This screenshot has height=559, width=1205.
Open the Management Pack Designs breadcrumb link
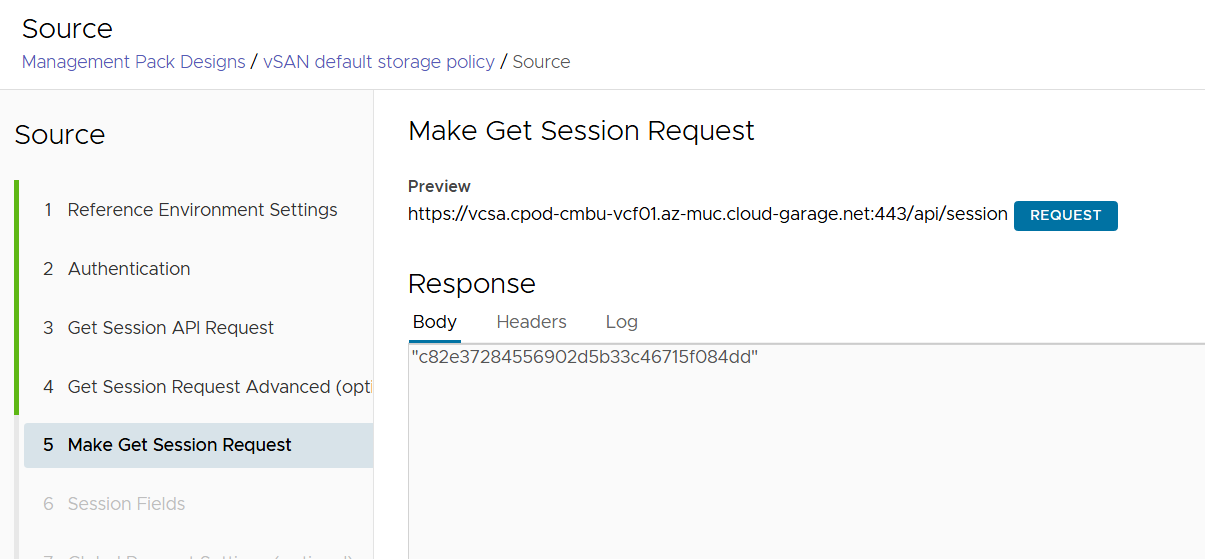133,62
